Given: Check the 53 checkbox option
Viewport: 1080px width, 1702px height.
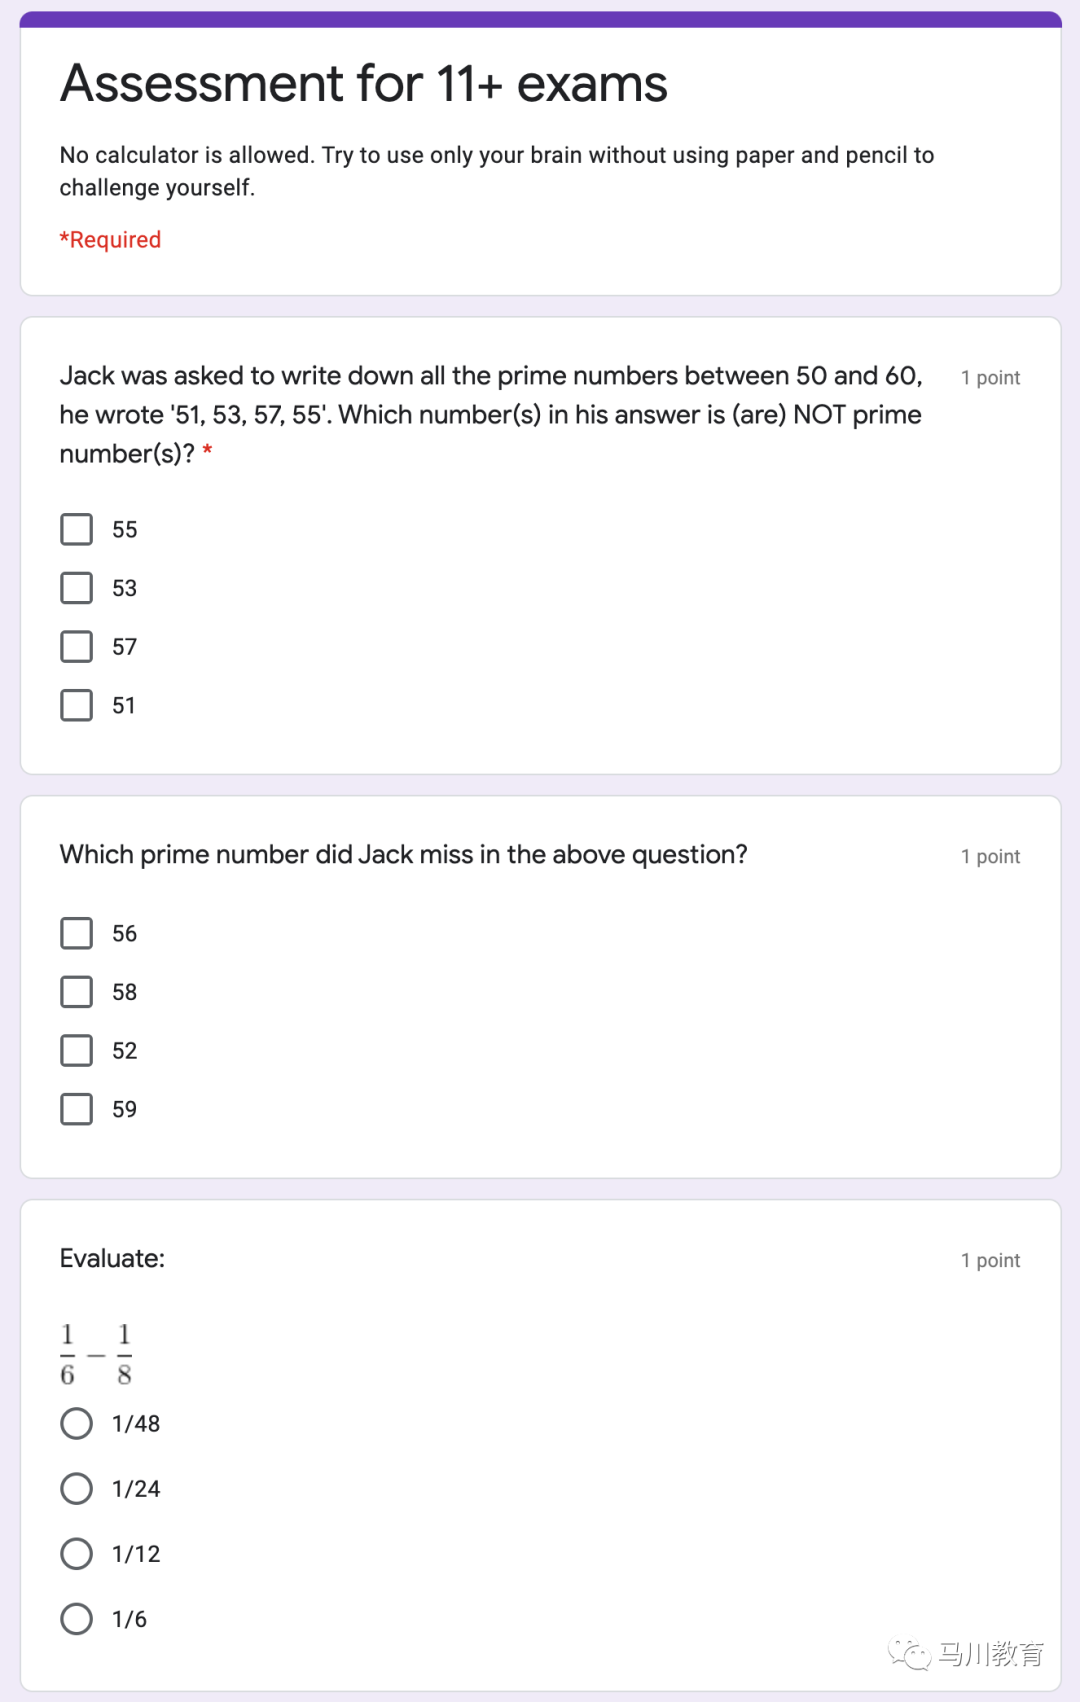Looking at the screenshot, I should pyautogui.click(x=77, y=588).
